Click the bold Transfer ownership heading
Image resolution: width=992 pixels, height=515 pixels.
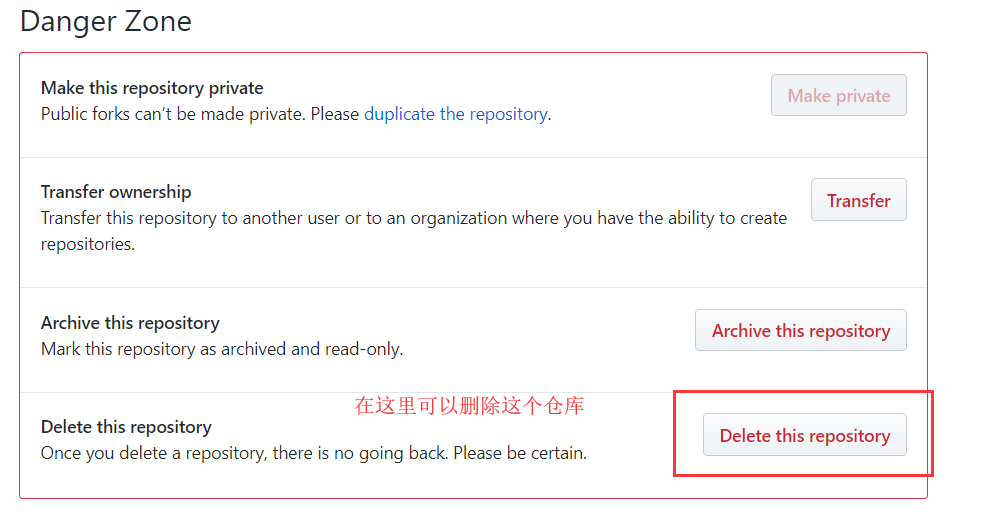116,192
